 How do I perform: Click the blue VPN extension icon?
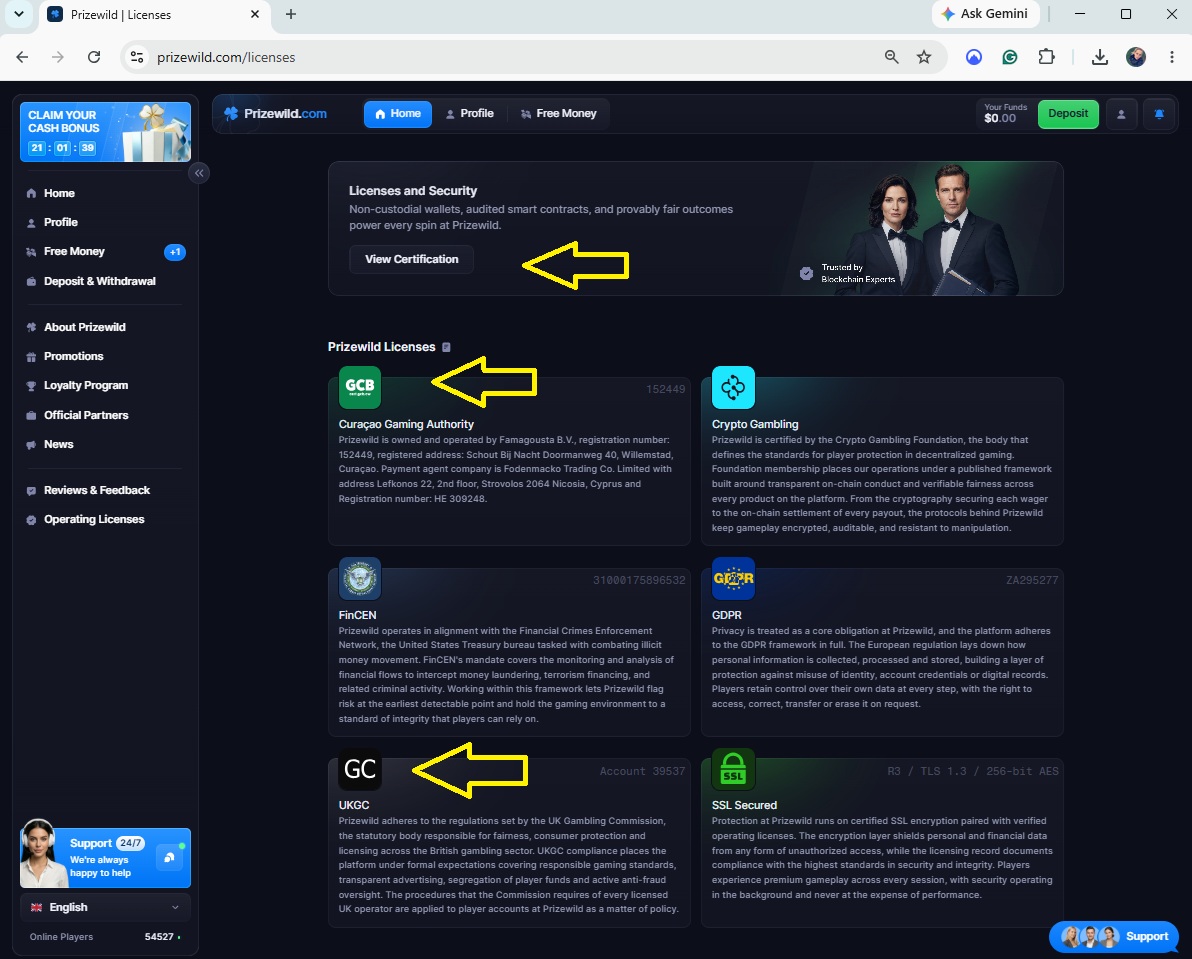point(974,57)
